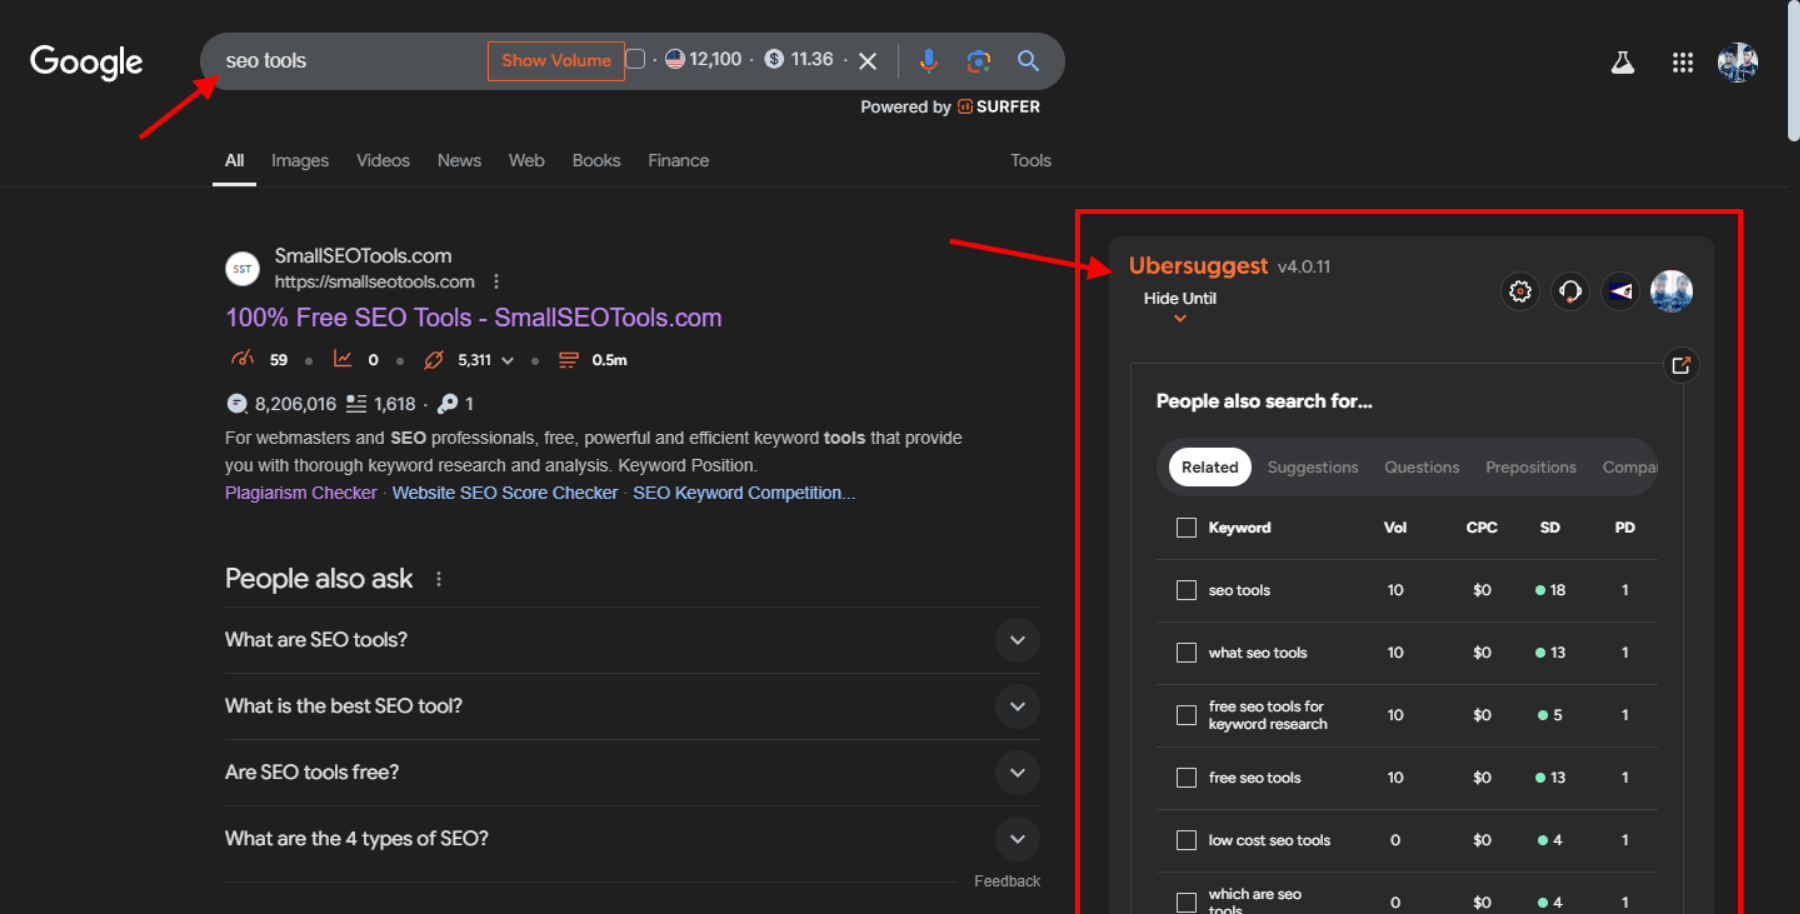Click the key icon next to 1
Screen dimensions: 1800x914
pos(447,403)
